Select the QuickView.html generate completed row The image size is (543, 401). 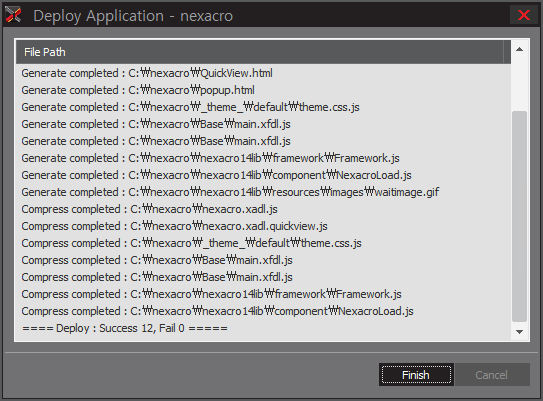coord(263,73)
